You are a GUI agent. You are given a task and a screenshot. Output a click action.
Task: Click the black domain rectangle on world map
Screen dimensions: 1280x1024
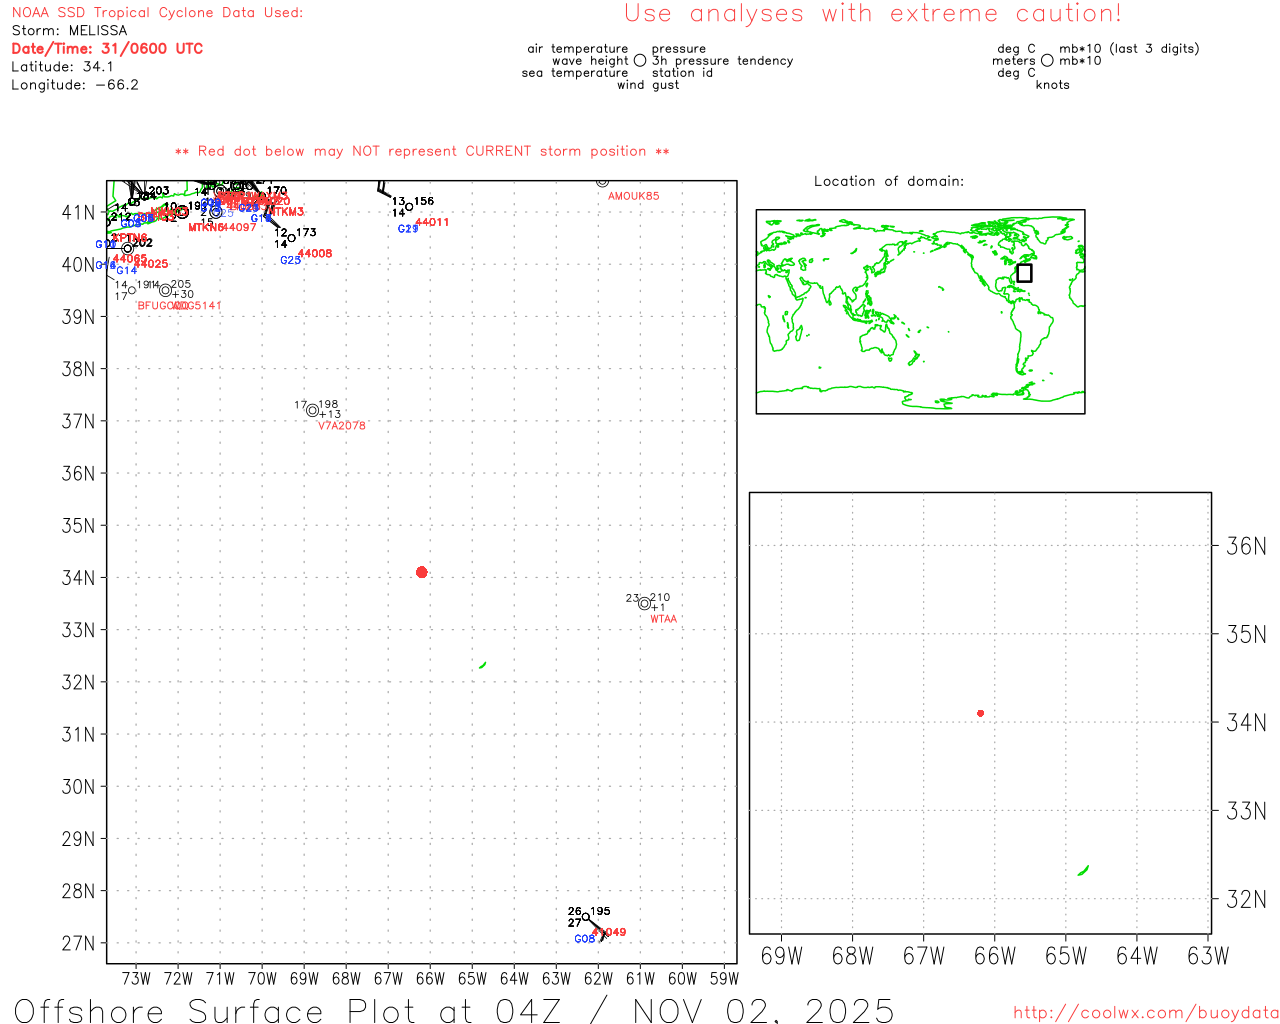click(1024, 273)
